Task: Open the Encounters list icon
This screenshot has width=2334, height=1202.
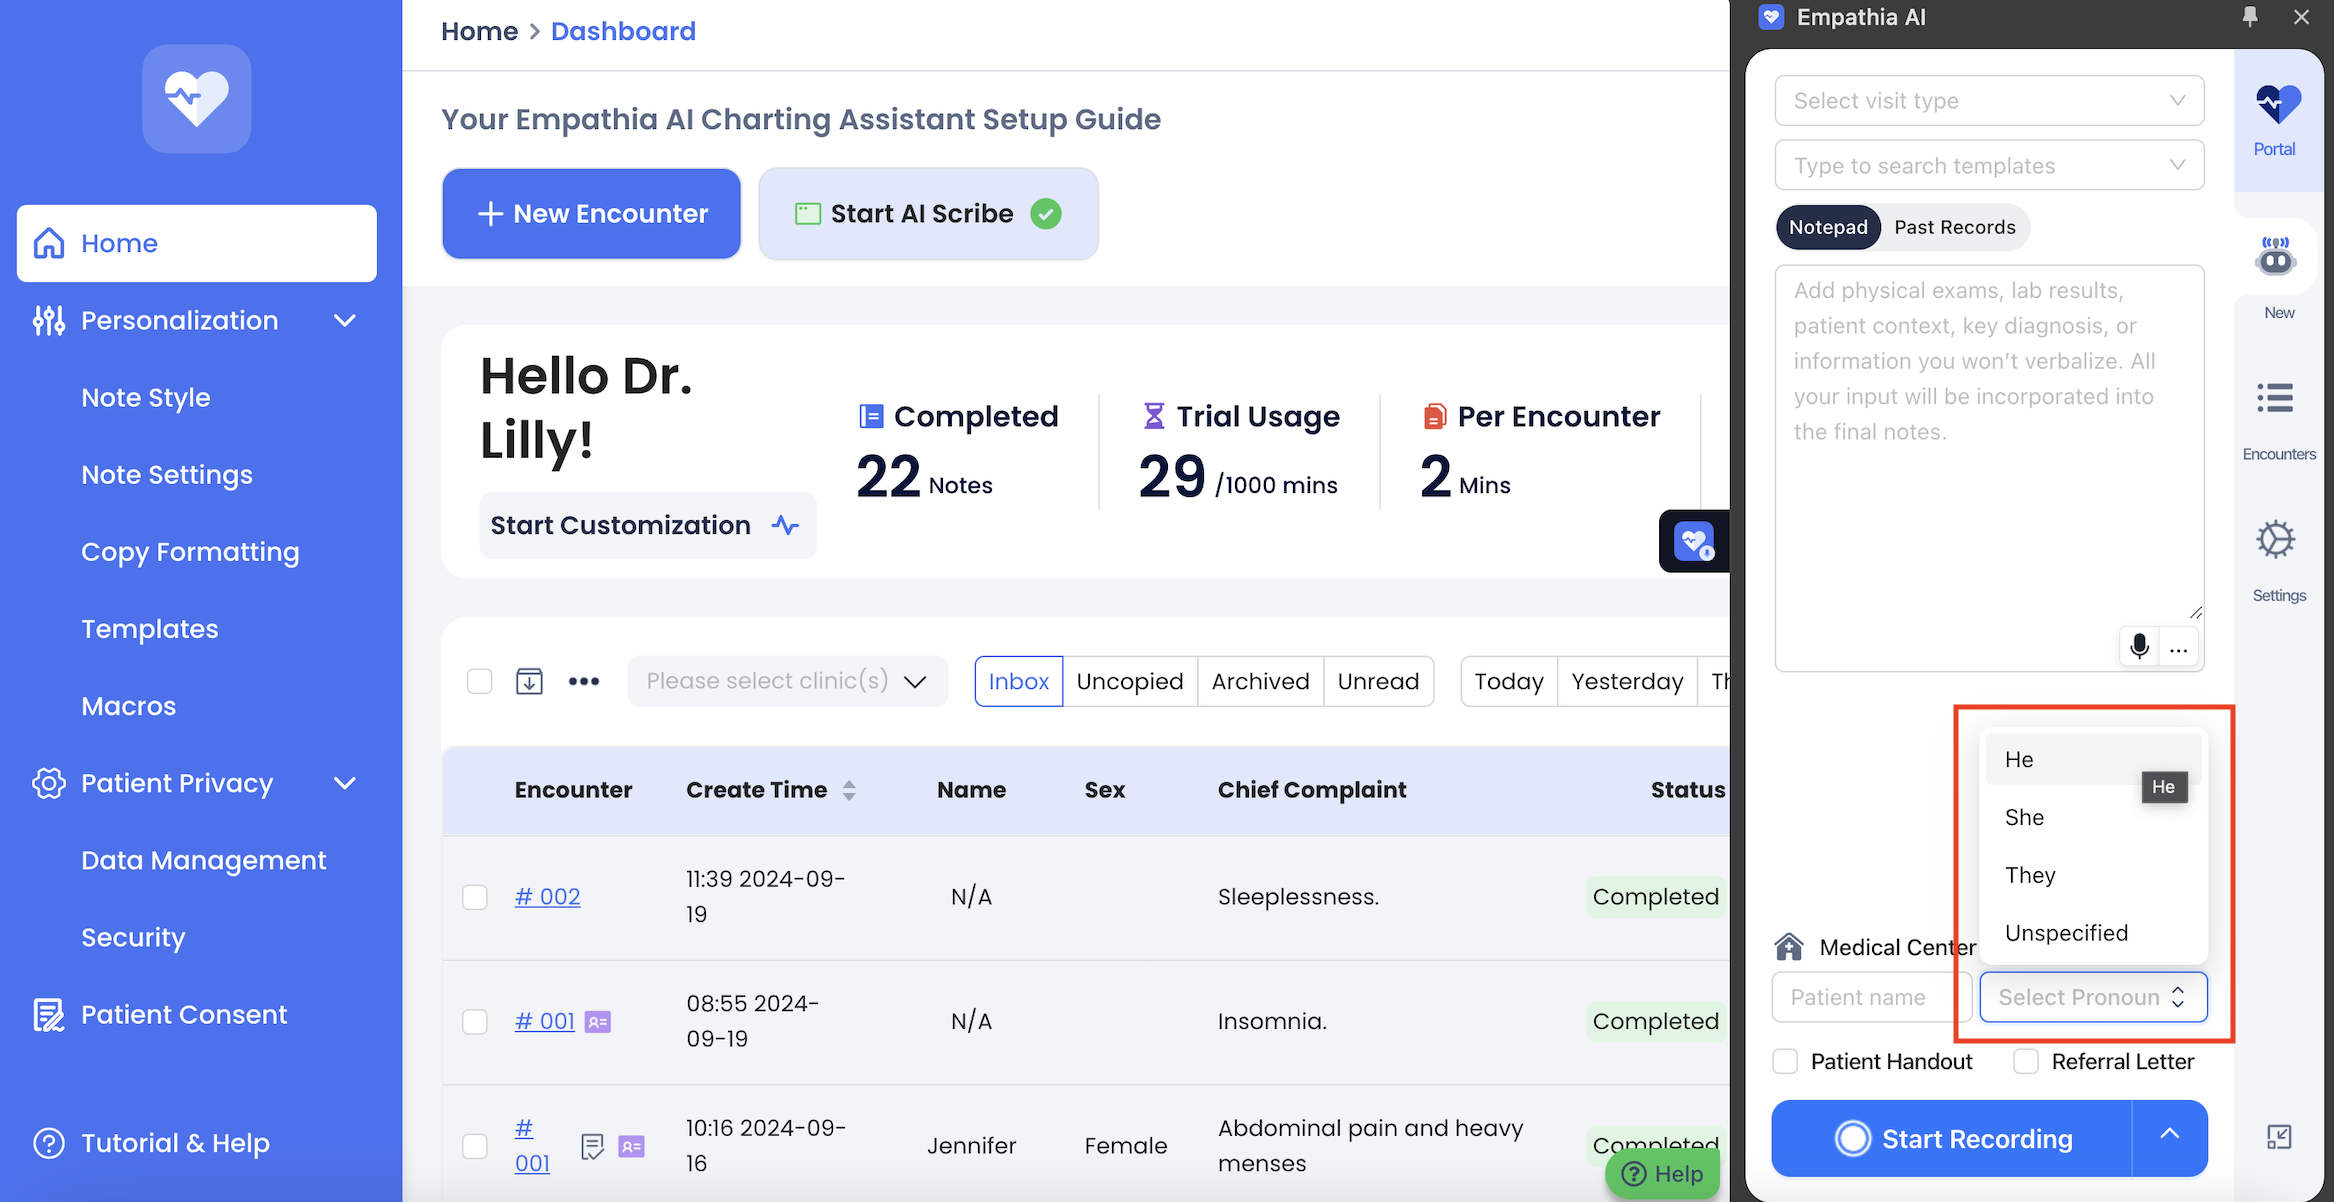Action: pyautogui.click(x=2275, y=399)
